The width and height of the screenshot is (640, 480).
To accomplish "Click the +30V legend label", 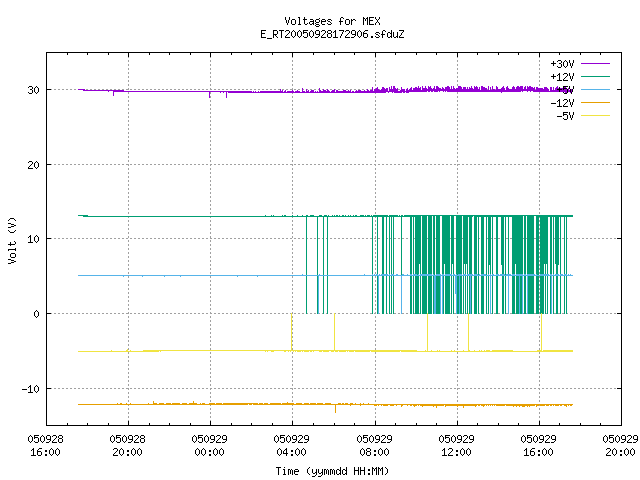I will [x=562, y=64].
